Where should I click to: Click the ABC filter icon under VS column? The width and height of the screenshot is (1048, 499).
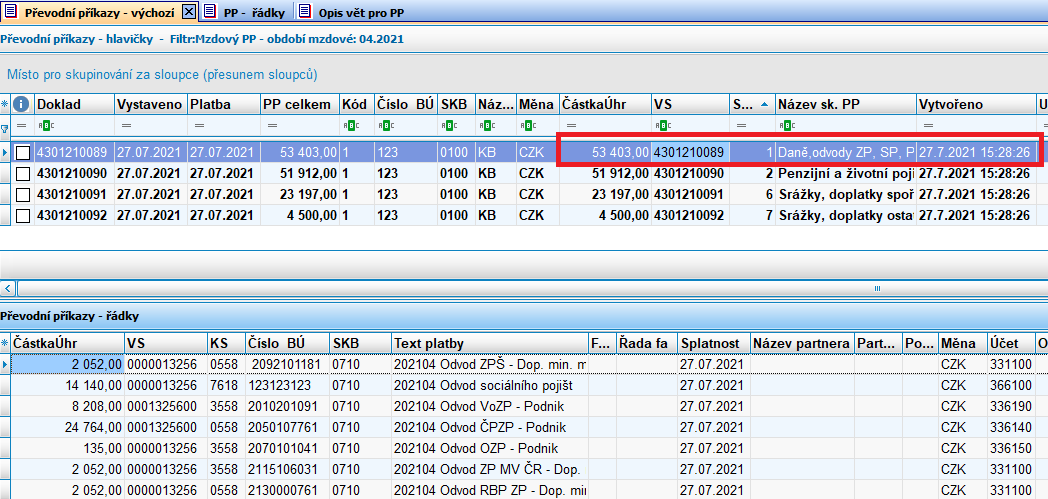click(662, 126)
